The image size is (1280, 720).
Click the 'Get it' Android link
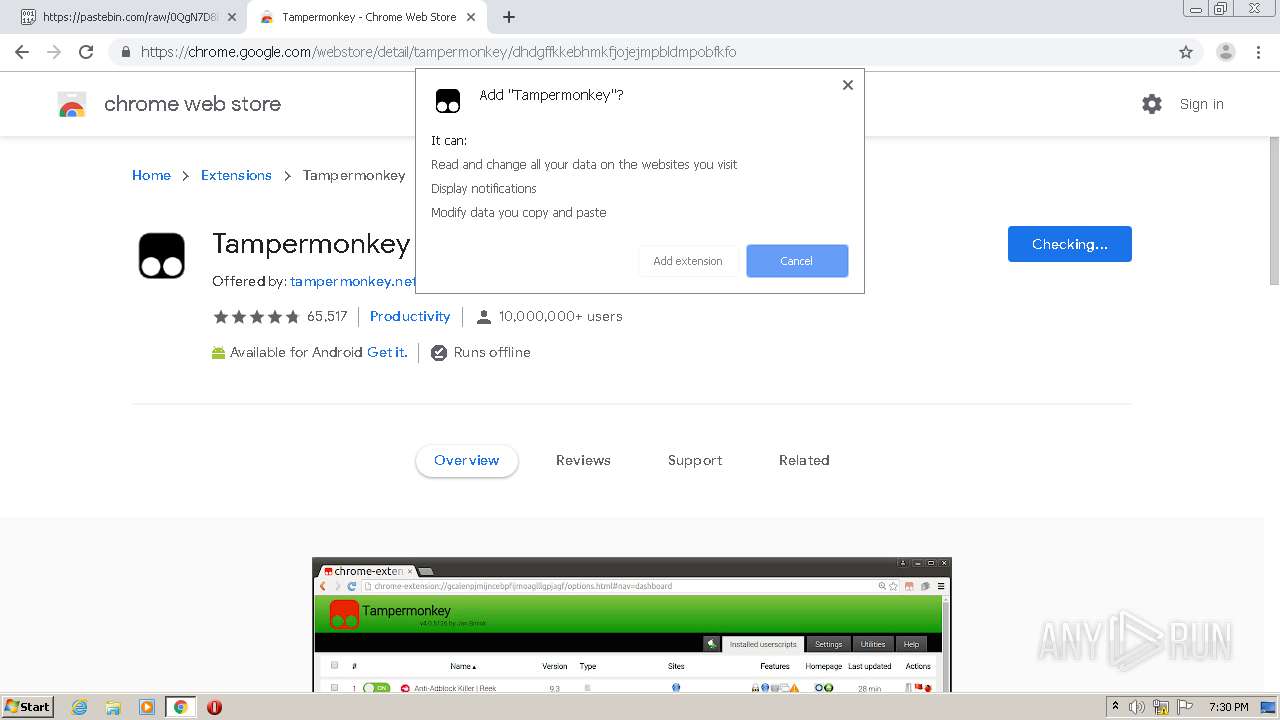click(x=387, y=352)
